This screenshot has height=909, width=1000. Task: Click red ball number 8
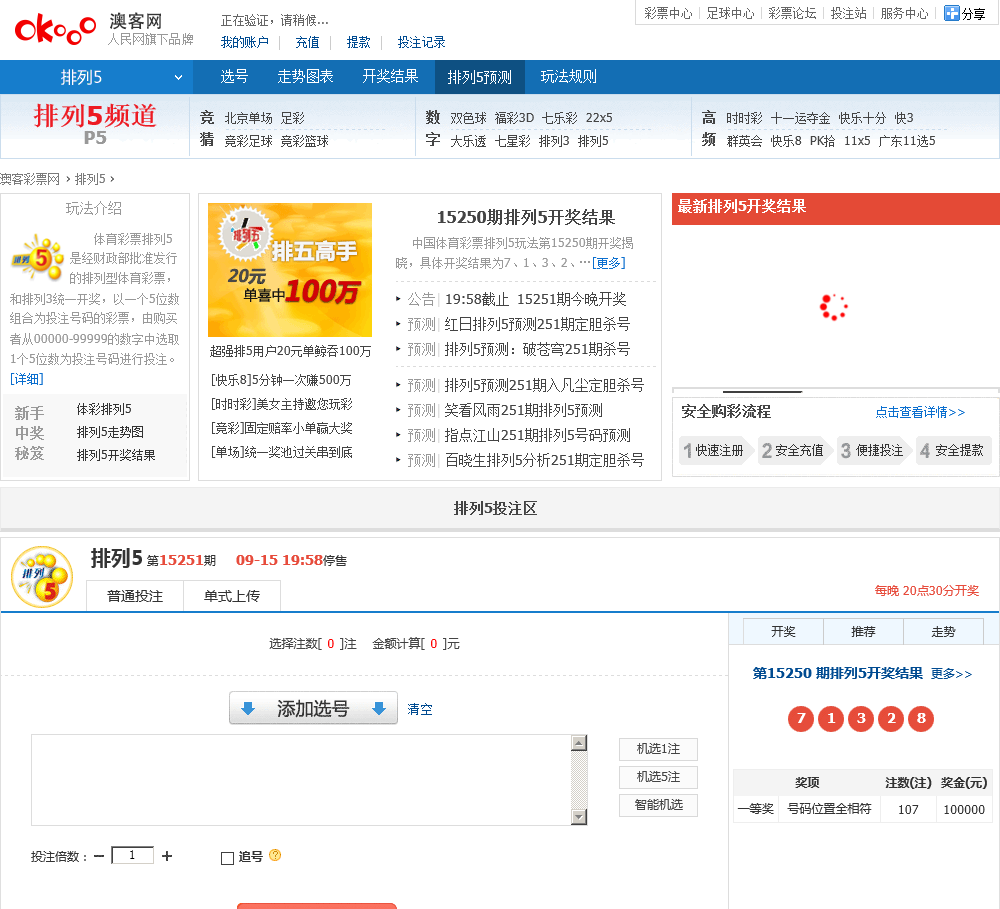point(921,719)
